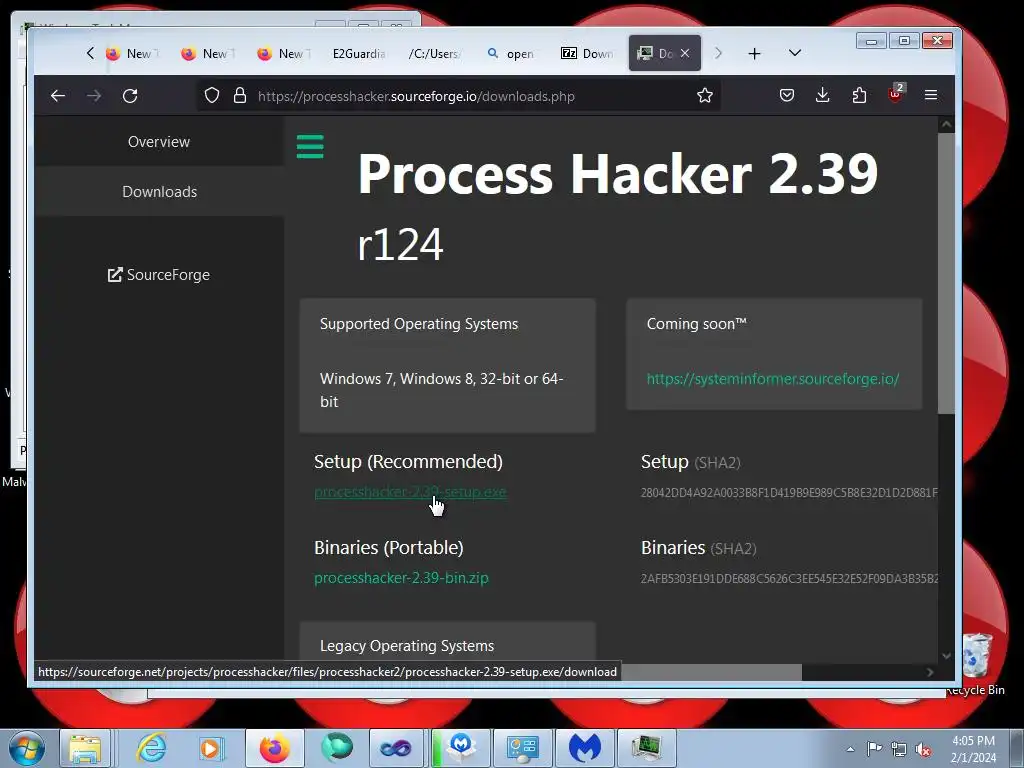Click the padlock site information icon
The image size is (1024, 768).
[240, 96]
